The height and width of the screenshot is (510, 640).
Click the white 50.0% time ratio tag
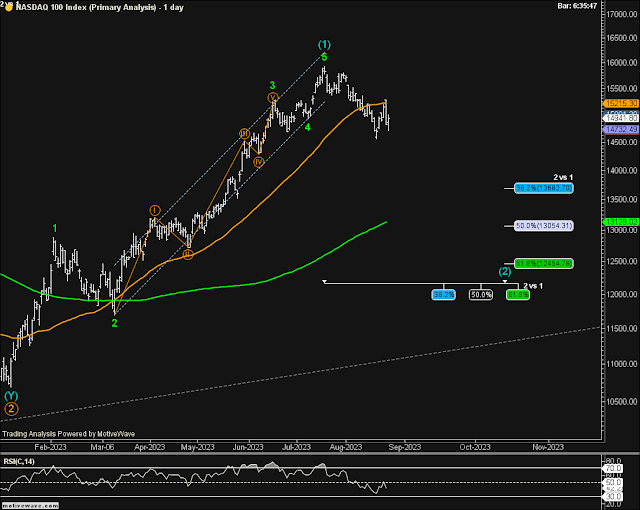click(x=481, y=295)
